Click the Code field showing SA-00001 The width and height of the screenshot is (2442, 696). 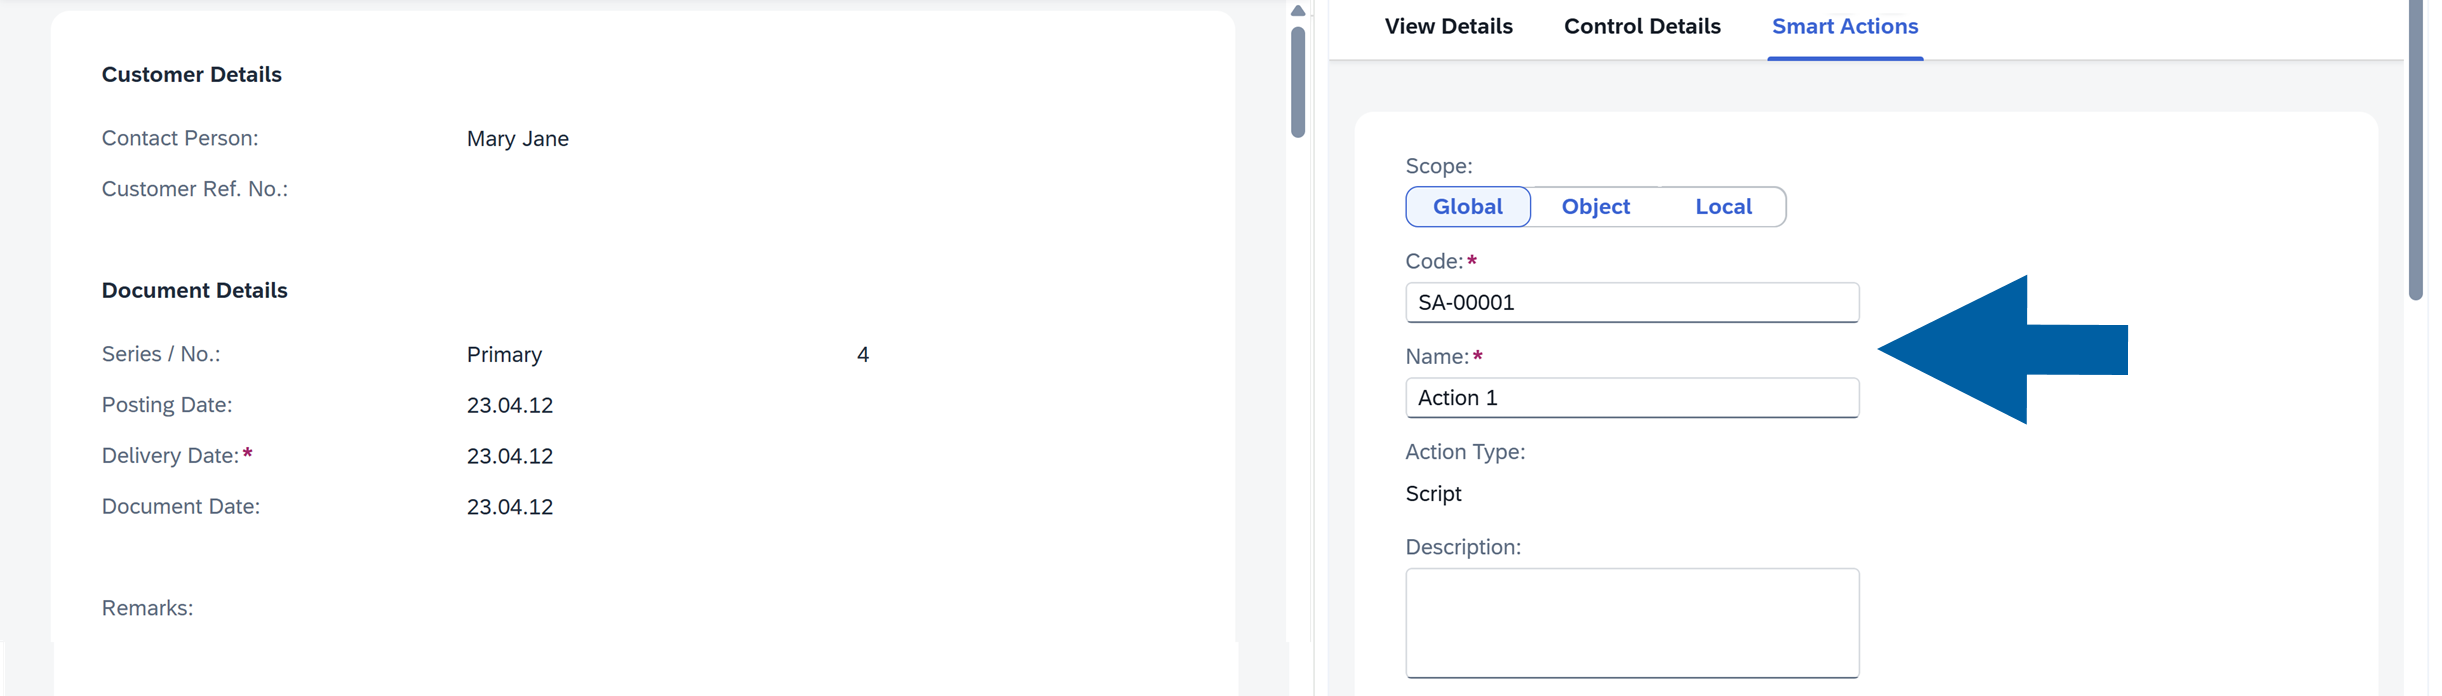(x=1631, y=302)
